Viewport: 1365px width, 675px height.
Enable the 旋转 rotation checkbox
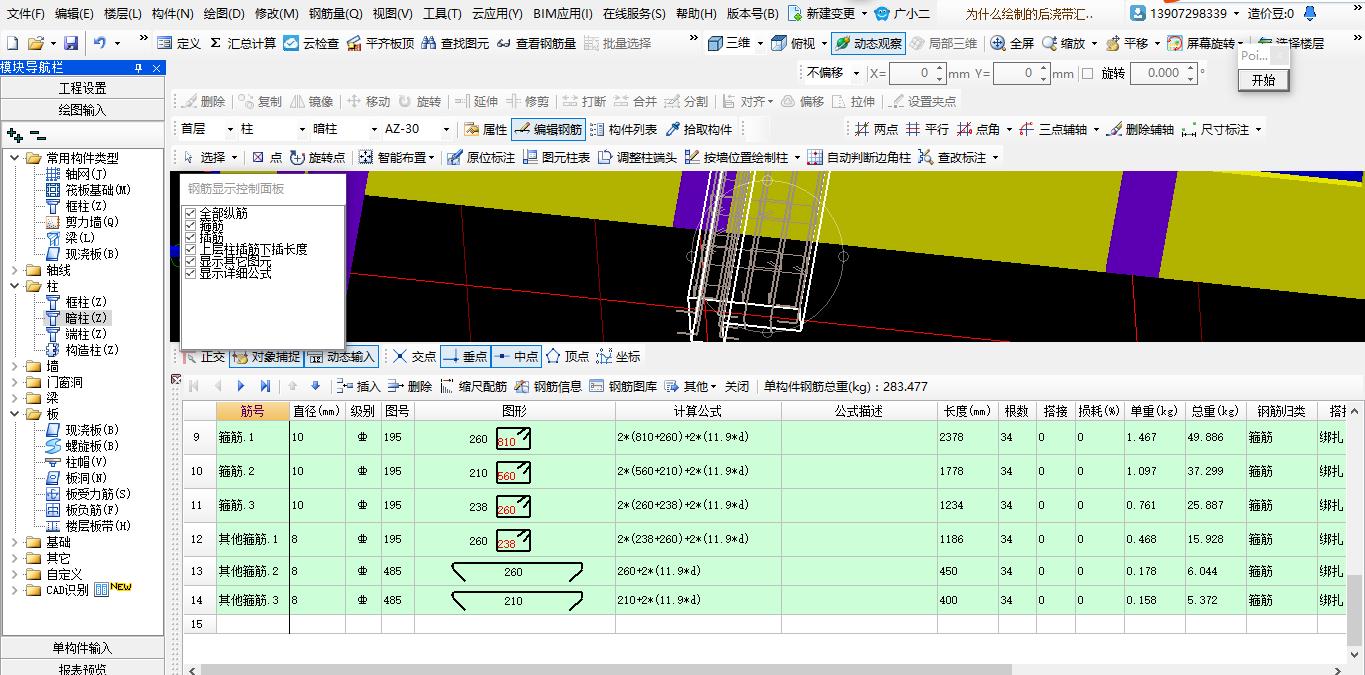click(1087, 74)
